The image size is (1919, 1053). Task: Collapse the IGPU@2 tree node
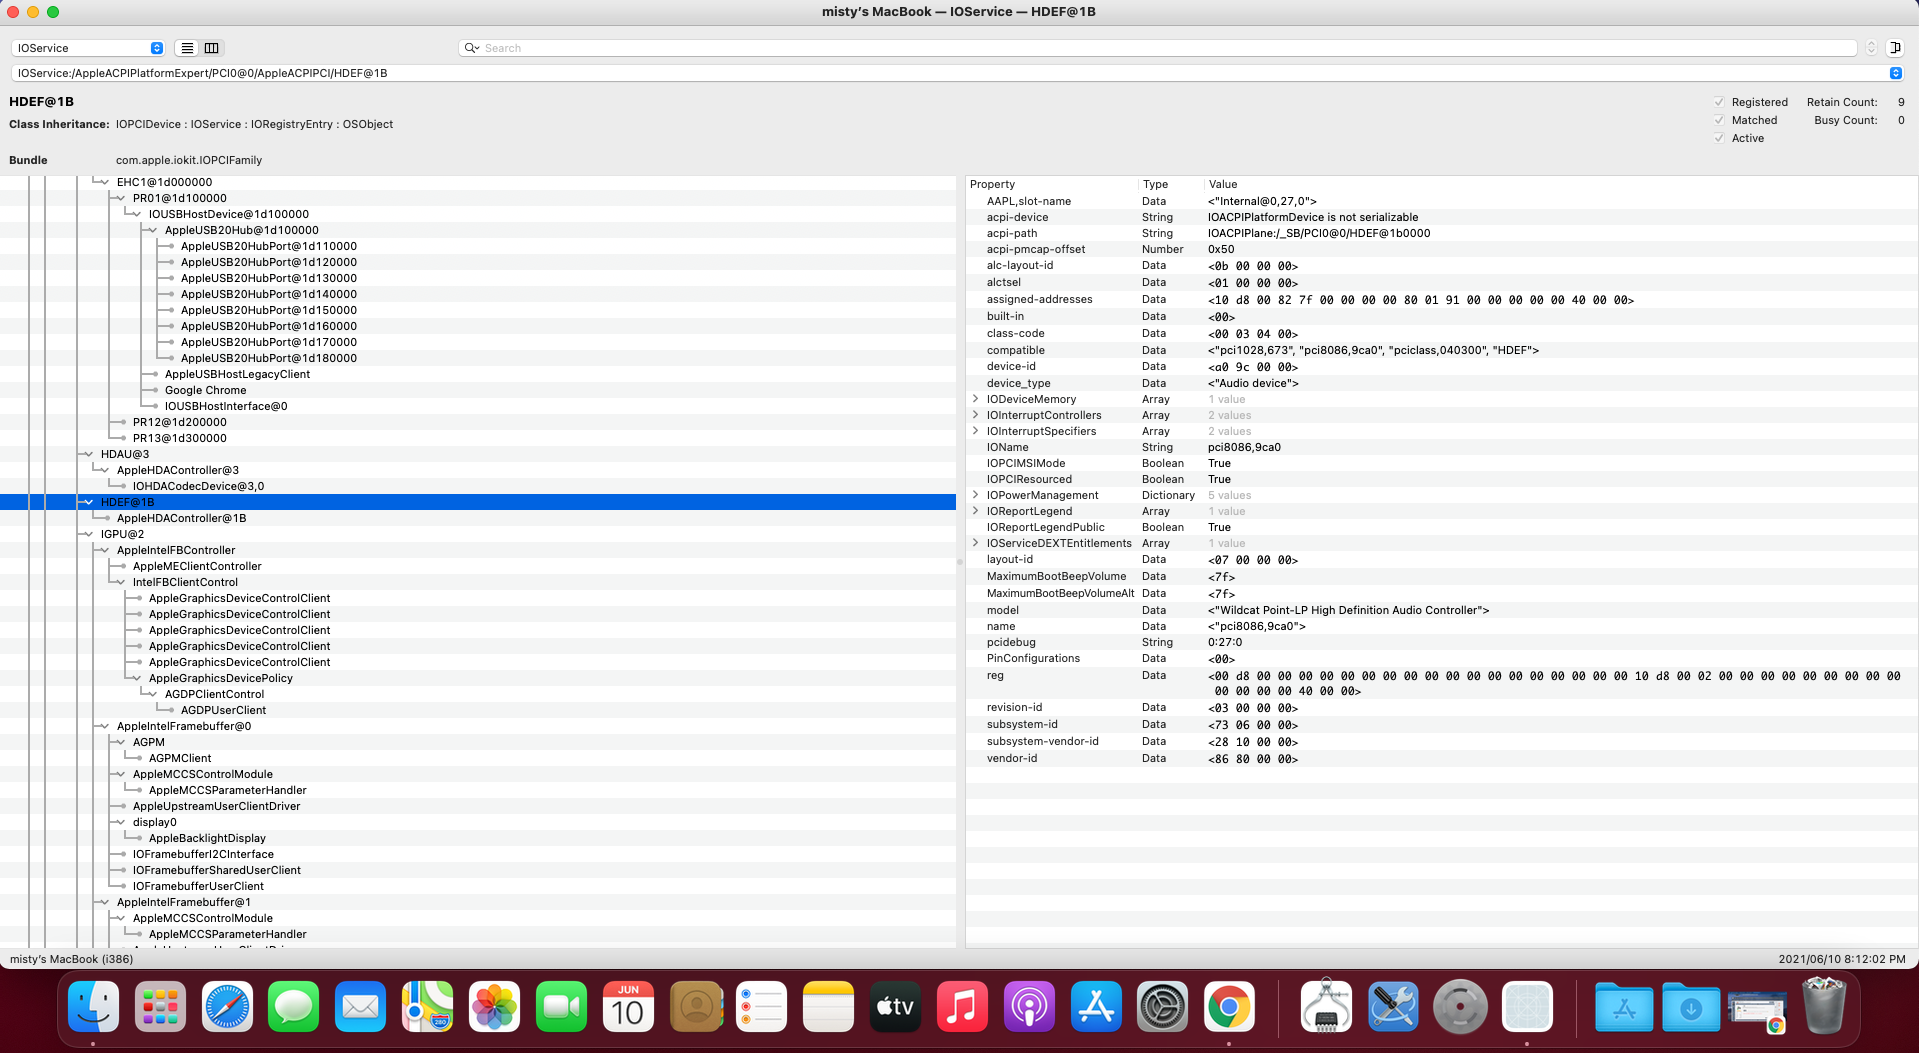point(88,534)
